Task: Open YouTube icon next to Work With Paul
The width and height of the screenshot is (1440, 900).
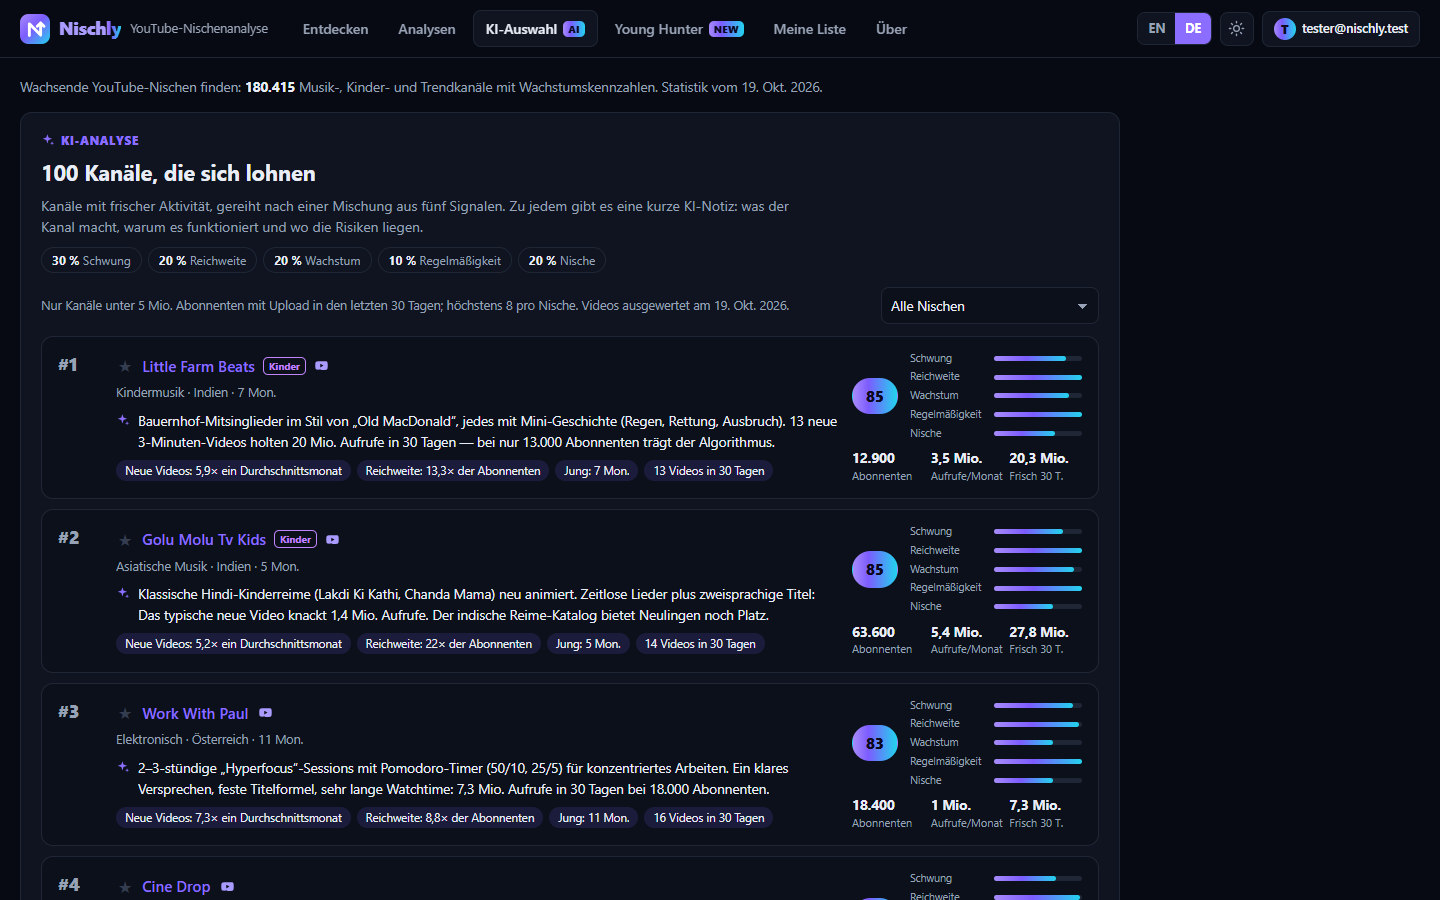Action: pos(266,713)
